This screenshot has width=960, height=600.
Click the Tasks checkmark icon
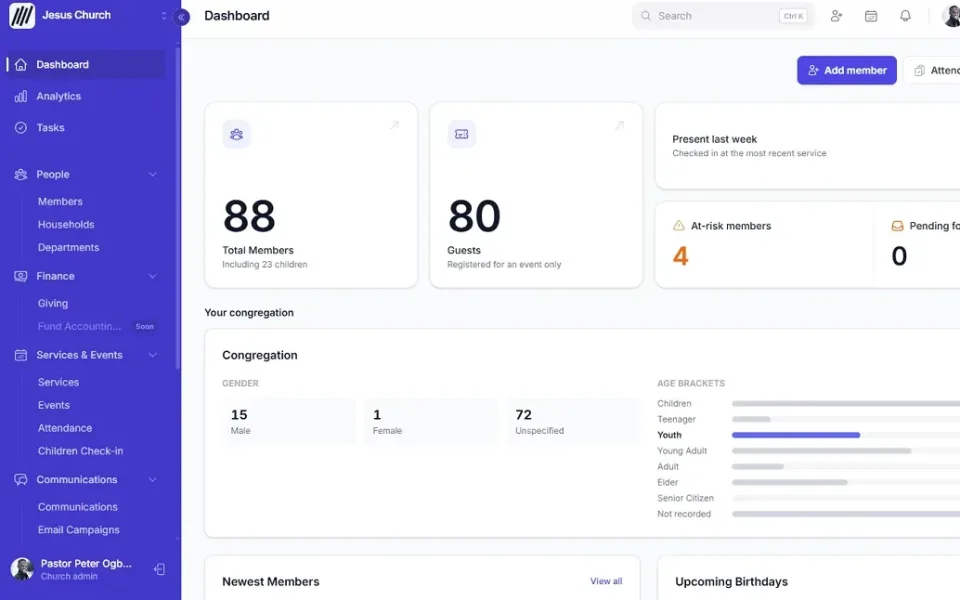click(21, 127)
